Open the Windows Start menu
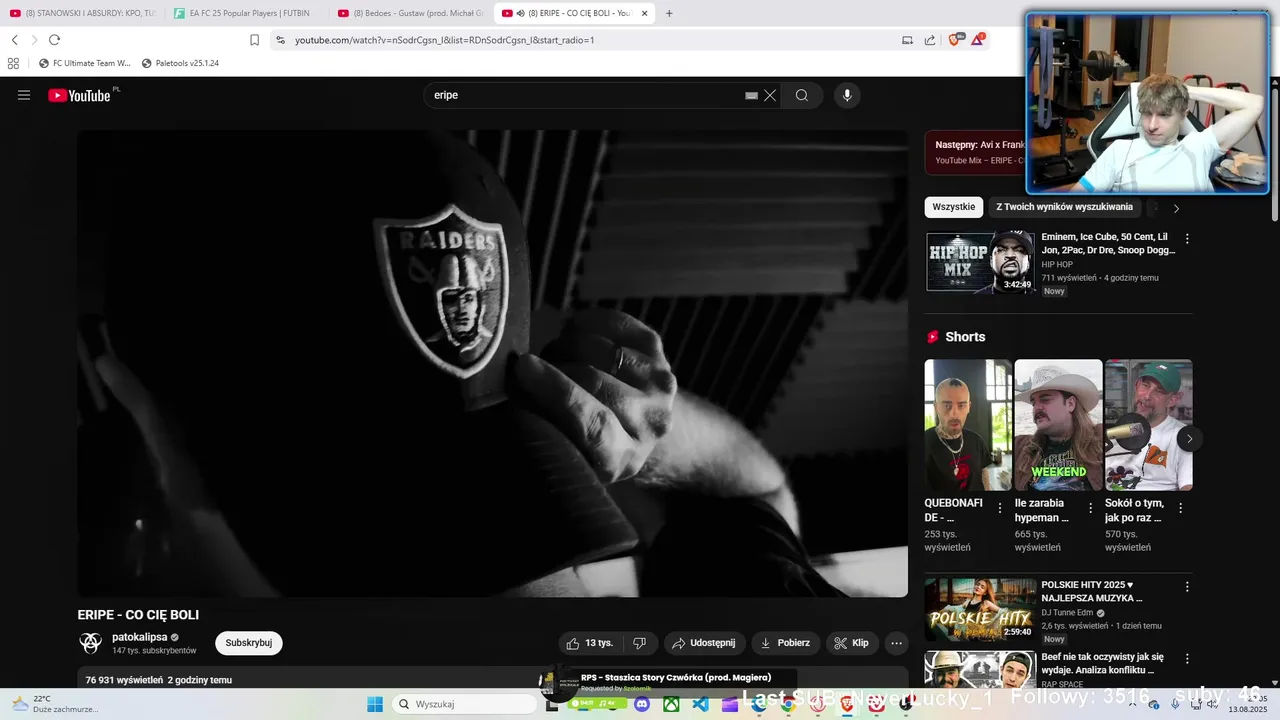The height and width of the screenshot is (720, 1280). (375, 704)
